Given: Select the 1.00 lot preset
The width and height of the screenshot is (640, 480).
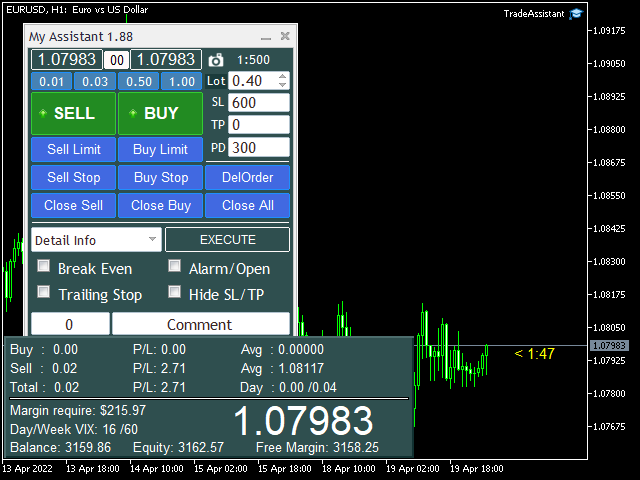Looking at the screenshot, I should click(x=182, y=81).
